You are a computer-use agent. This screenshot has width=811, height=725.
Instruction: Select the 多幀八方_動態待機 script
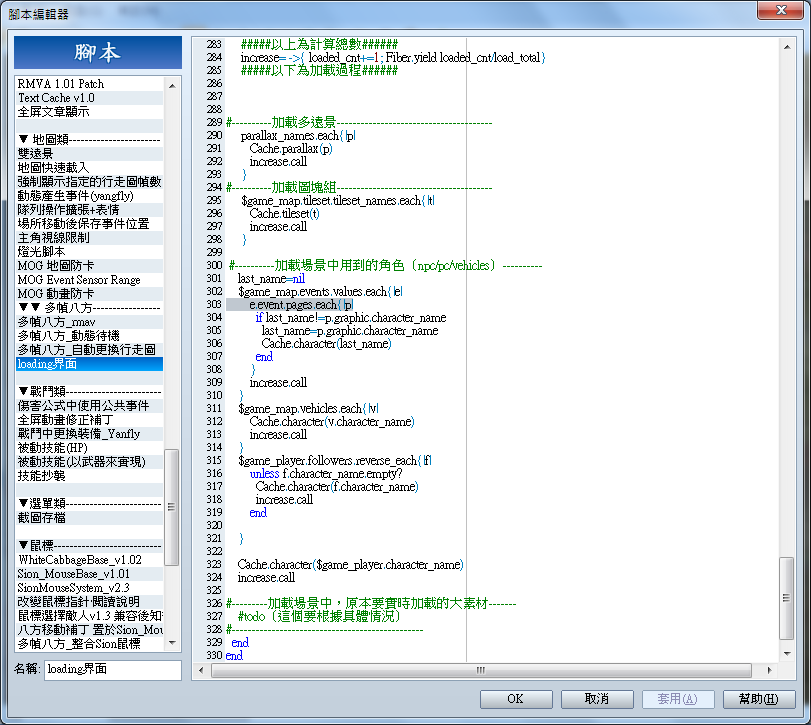pyautogui.click(x=89, y=336)
